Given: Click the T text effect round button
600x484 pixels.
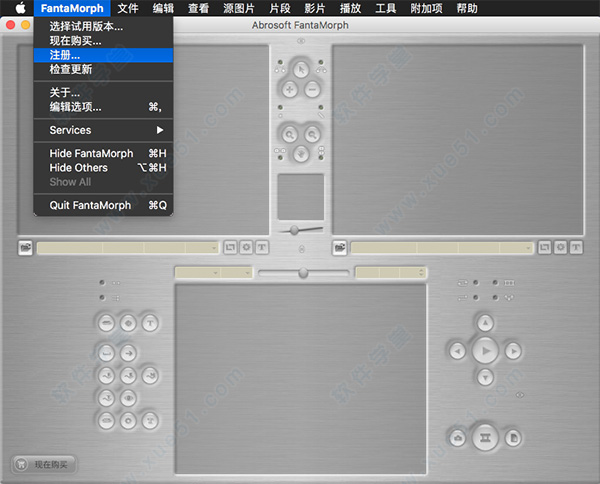Looking at the screenshot, I should [x=150, y=323].
